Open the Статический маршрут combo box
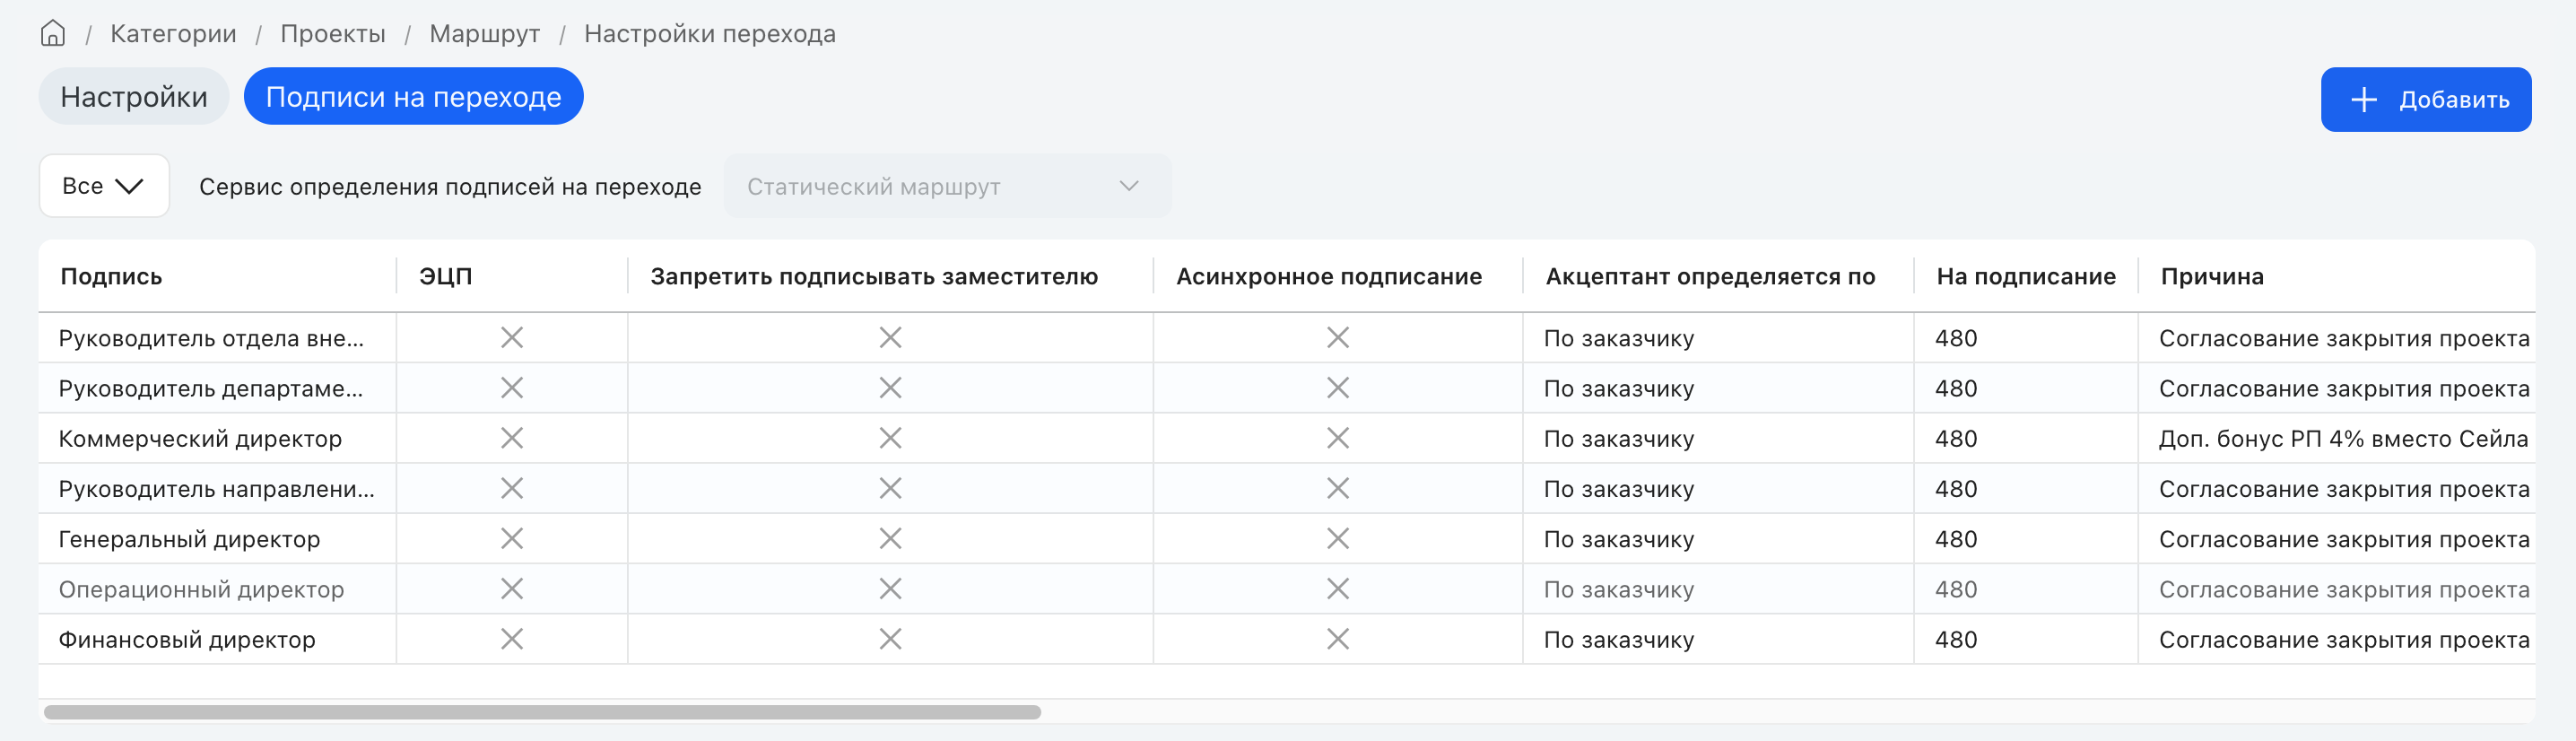The height and width of the screenshot is (741, 2576). click(947, 186)
